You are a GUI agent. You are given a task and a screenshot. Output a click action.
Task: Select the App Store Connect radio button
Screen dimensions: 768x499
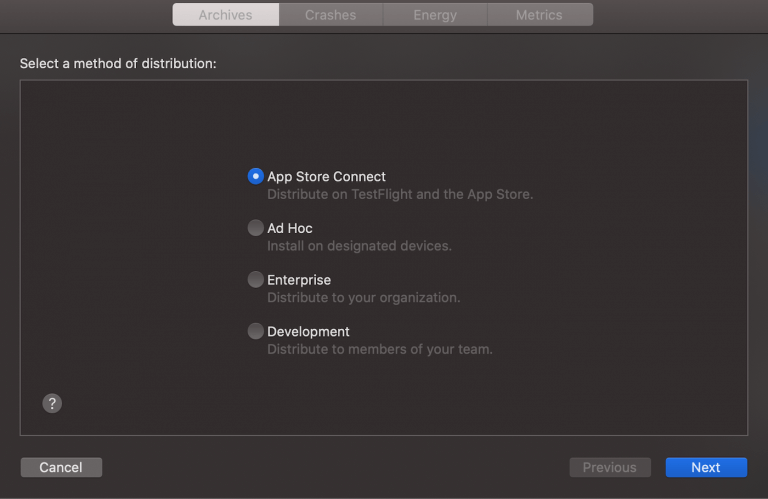pos(256,176)
